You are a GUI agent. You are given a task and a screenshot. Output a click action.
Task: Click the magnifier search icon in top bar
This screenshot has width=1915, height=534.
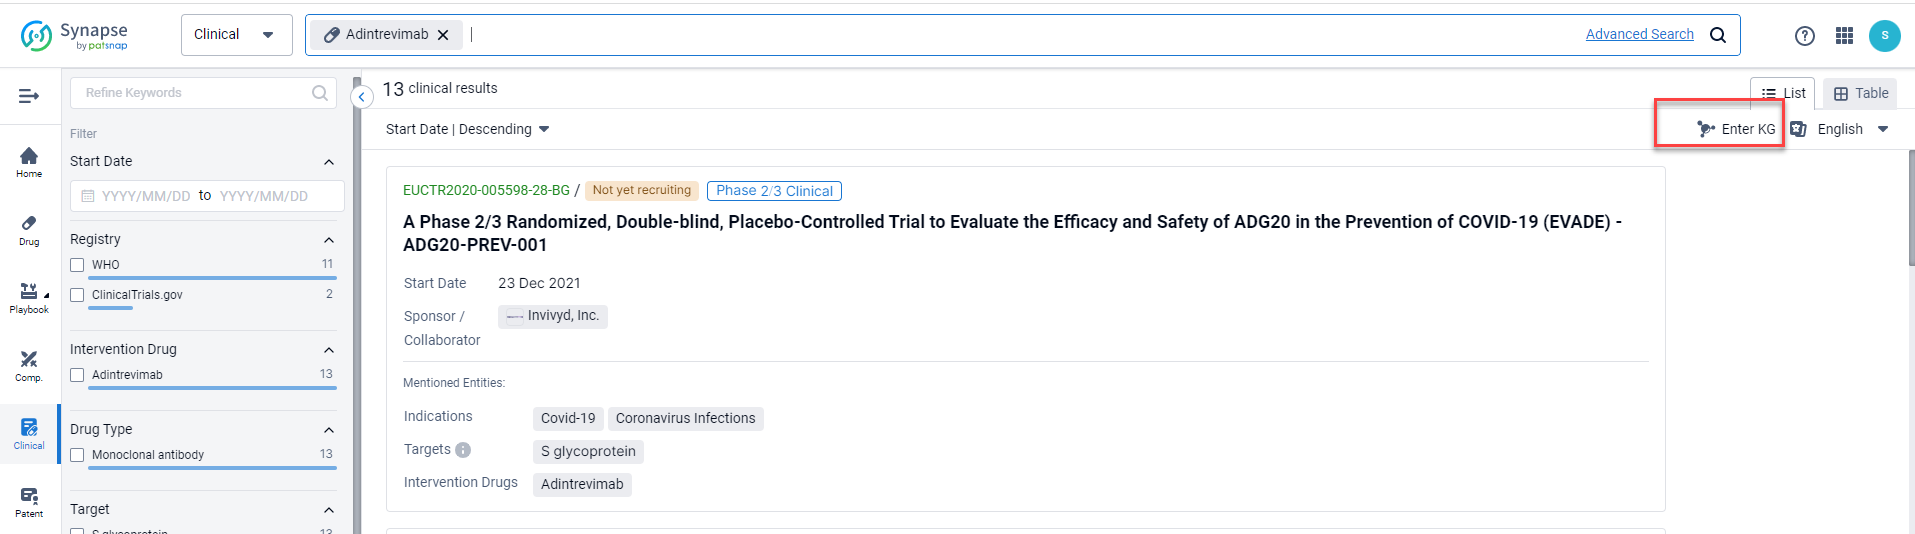1718,35
